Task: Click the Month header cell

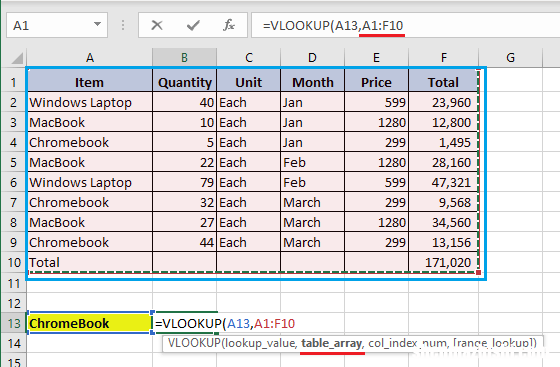Action: [x=312, y=82]
